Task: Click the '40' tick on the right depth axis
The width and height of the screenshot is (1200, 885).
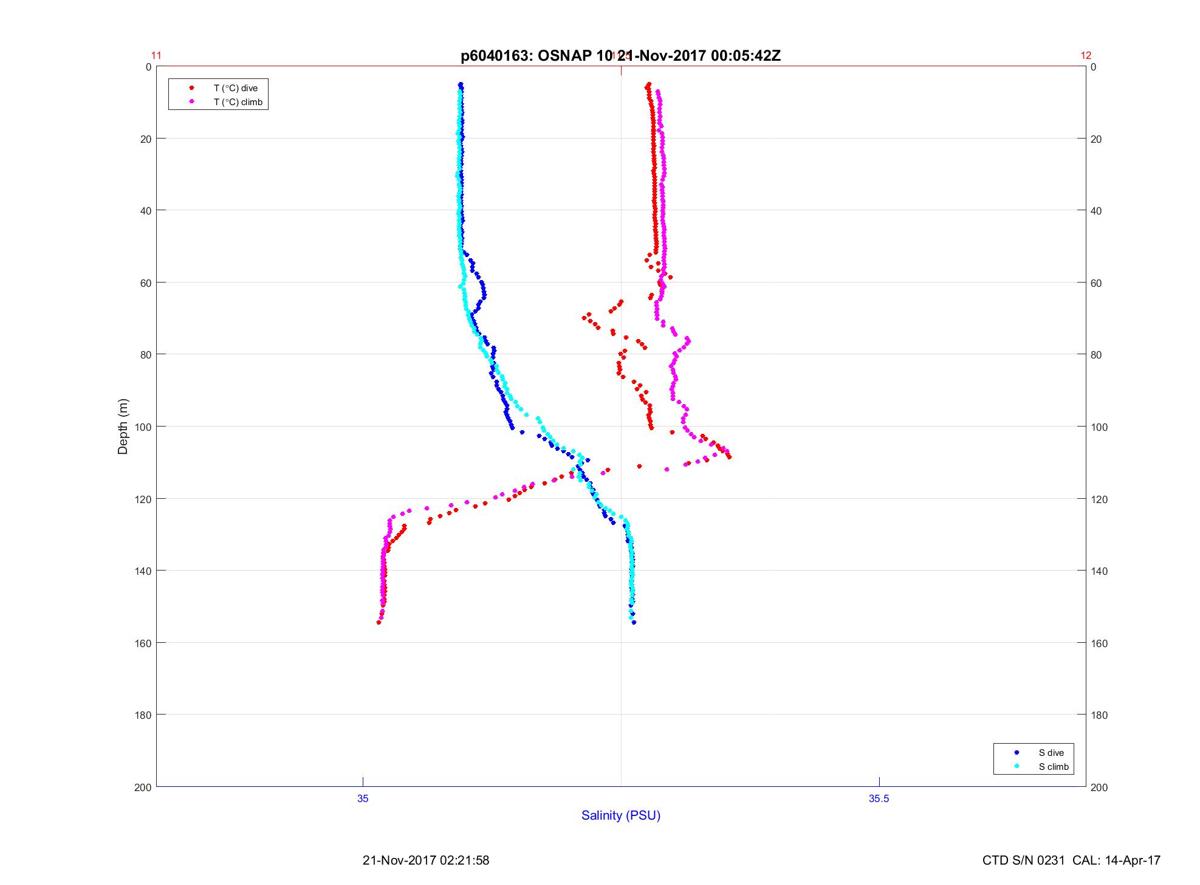Action: click(x=1097, y=211)
